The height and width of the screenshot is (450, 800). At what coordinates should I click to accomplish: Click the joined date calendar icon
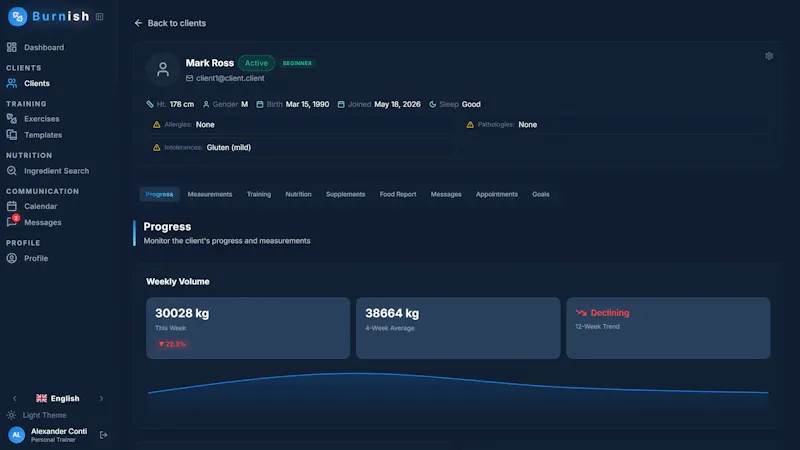click(341, 104)
